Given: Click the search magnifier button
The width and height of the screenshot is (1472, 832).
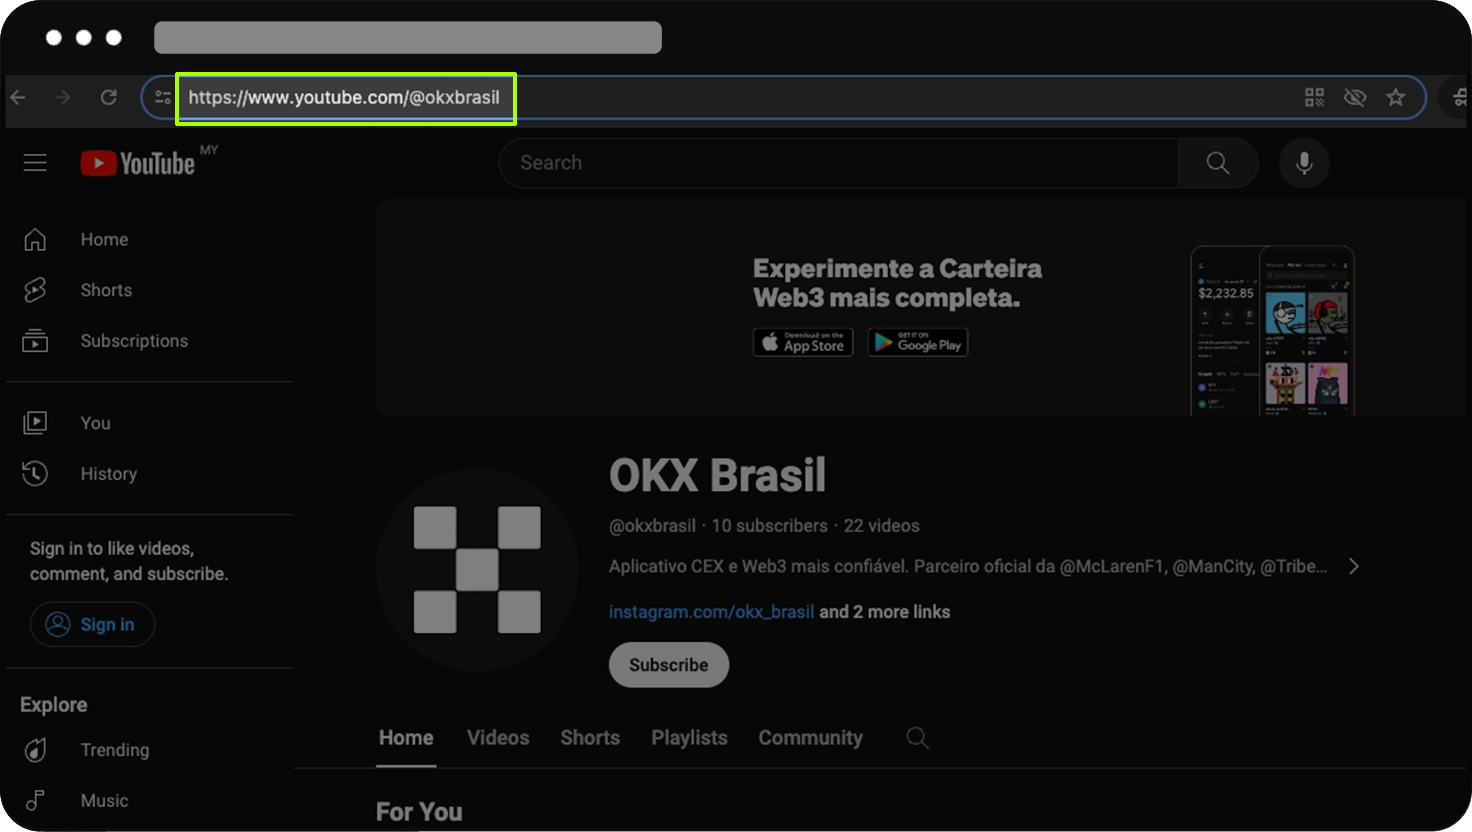Looking at the screenshot, I should click(x=1217, y=163).
